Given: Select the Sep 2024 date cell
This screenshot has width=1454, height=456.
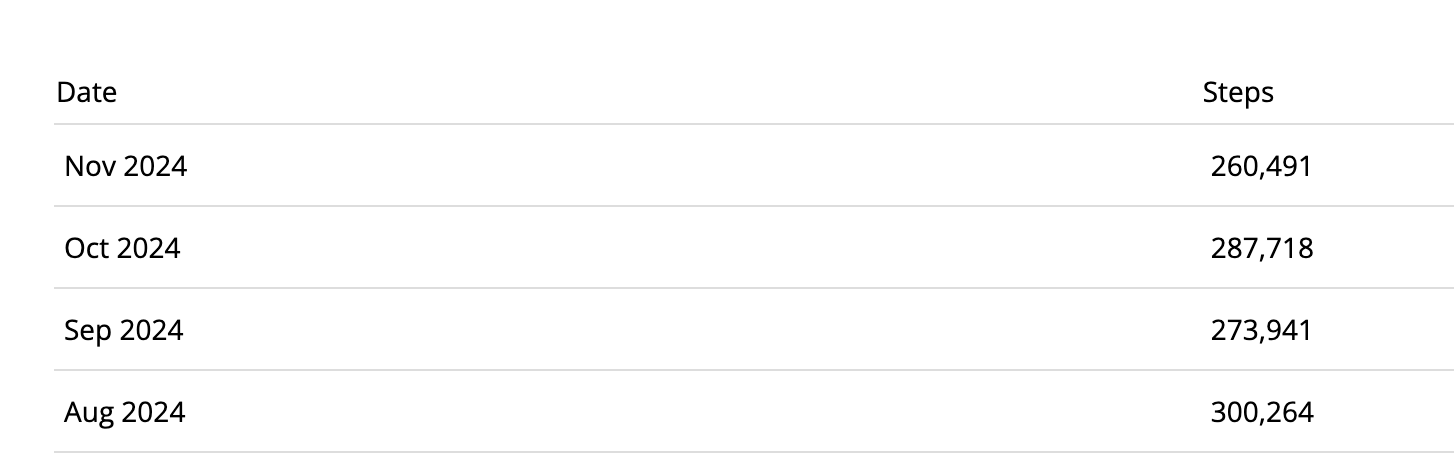Looking at the screenshot, I should click(124, 330).
